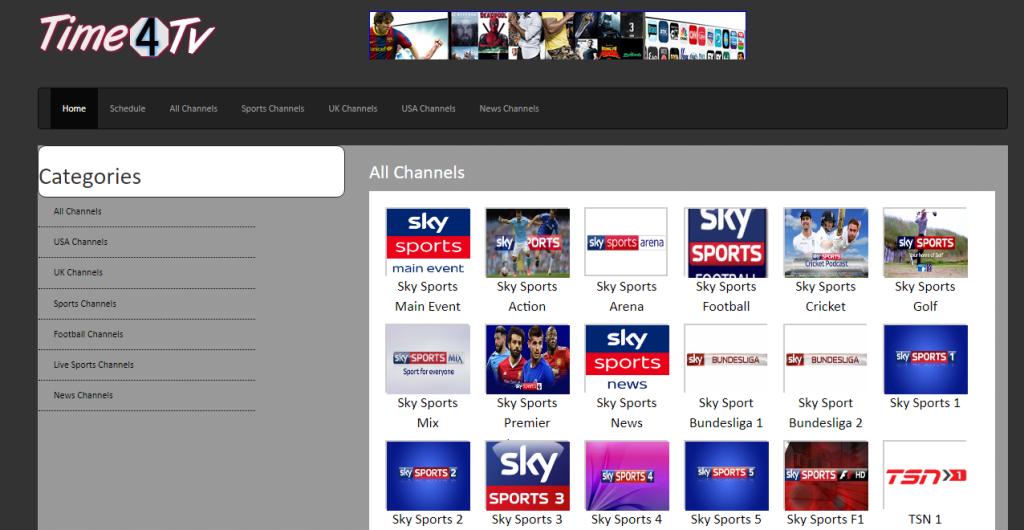
Task: Open UK Channels in navigation bar
Action: coord(353,108)
